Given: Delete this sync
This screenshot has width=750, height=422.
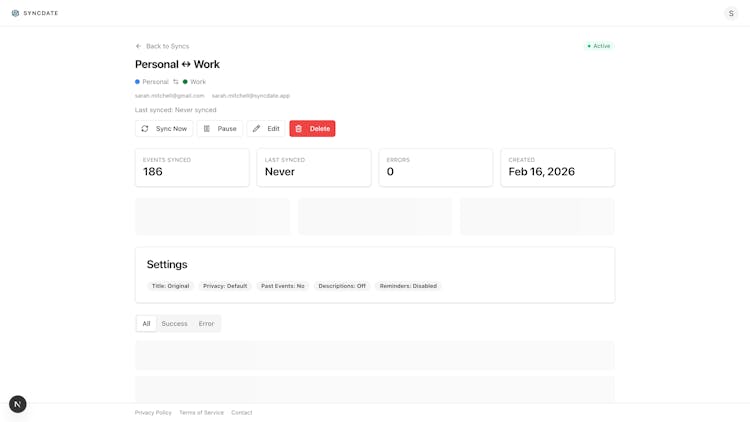Looking at the screenshot, I should click(x=312, y=129).
